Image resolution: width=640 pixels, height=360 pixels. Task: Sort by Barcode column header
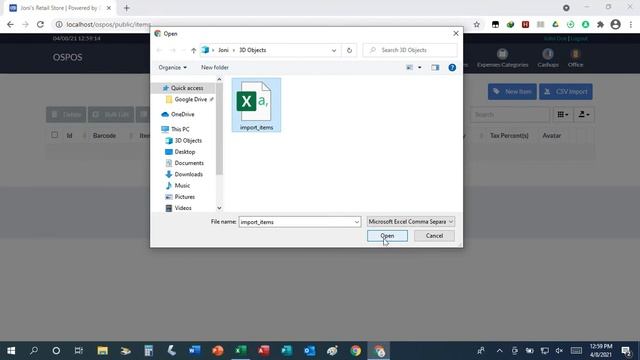104,136
